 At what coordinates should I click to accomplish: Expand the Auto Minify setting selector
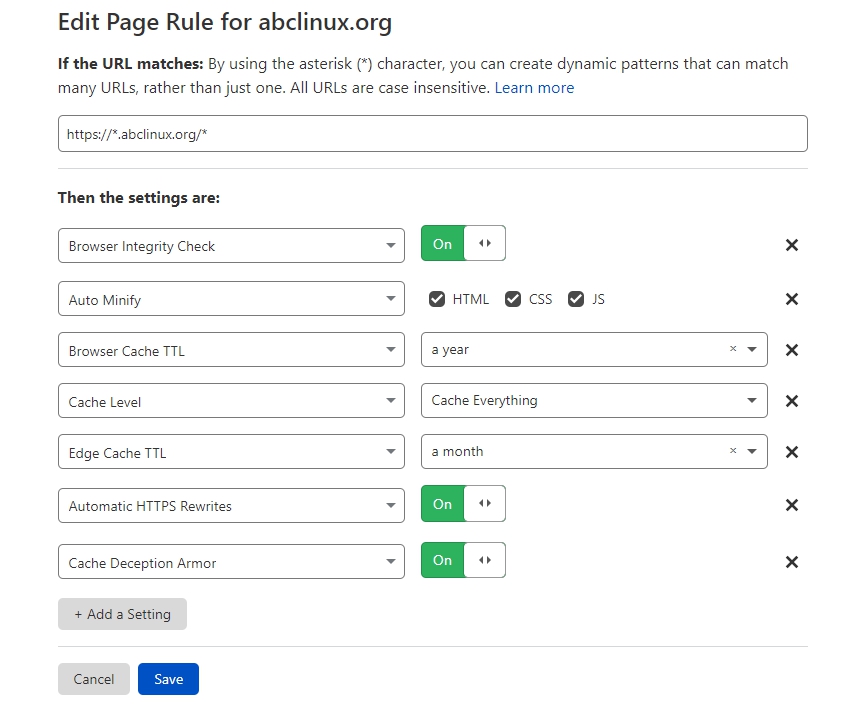tap(231, 299)
